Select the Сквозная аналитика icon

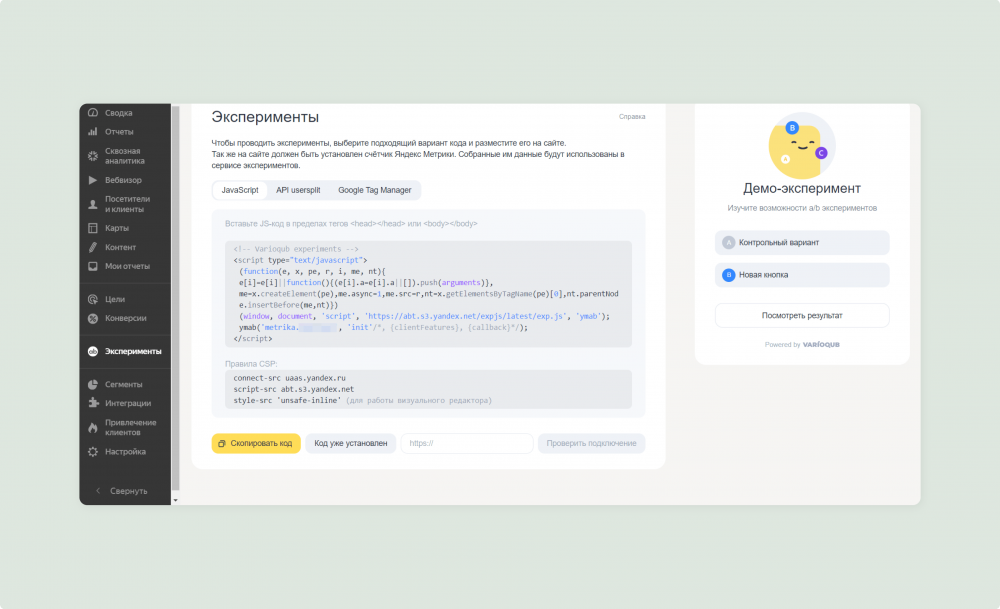pyautogui.click(x=92, y=156)
